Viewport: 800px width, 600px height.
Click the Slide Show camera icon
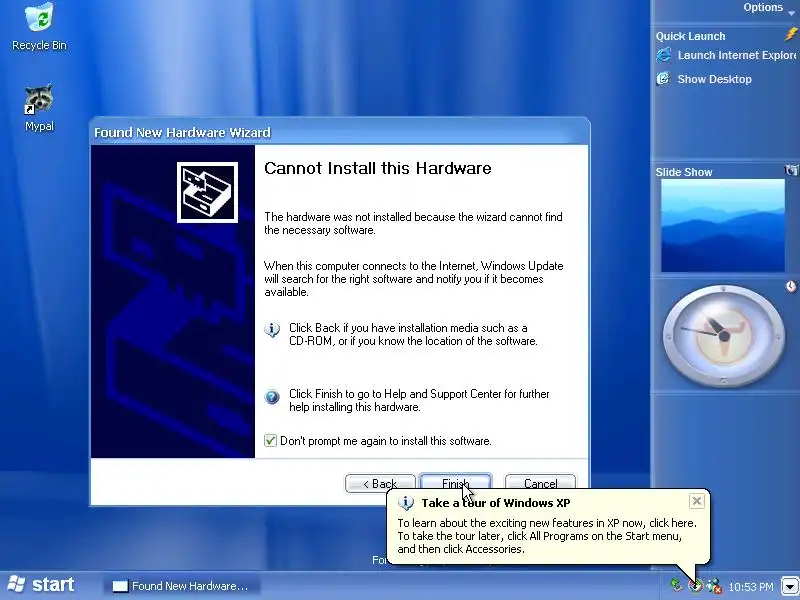[791, 170]
